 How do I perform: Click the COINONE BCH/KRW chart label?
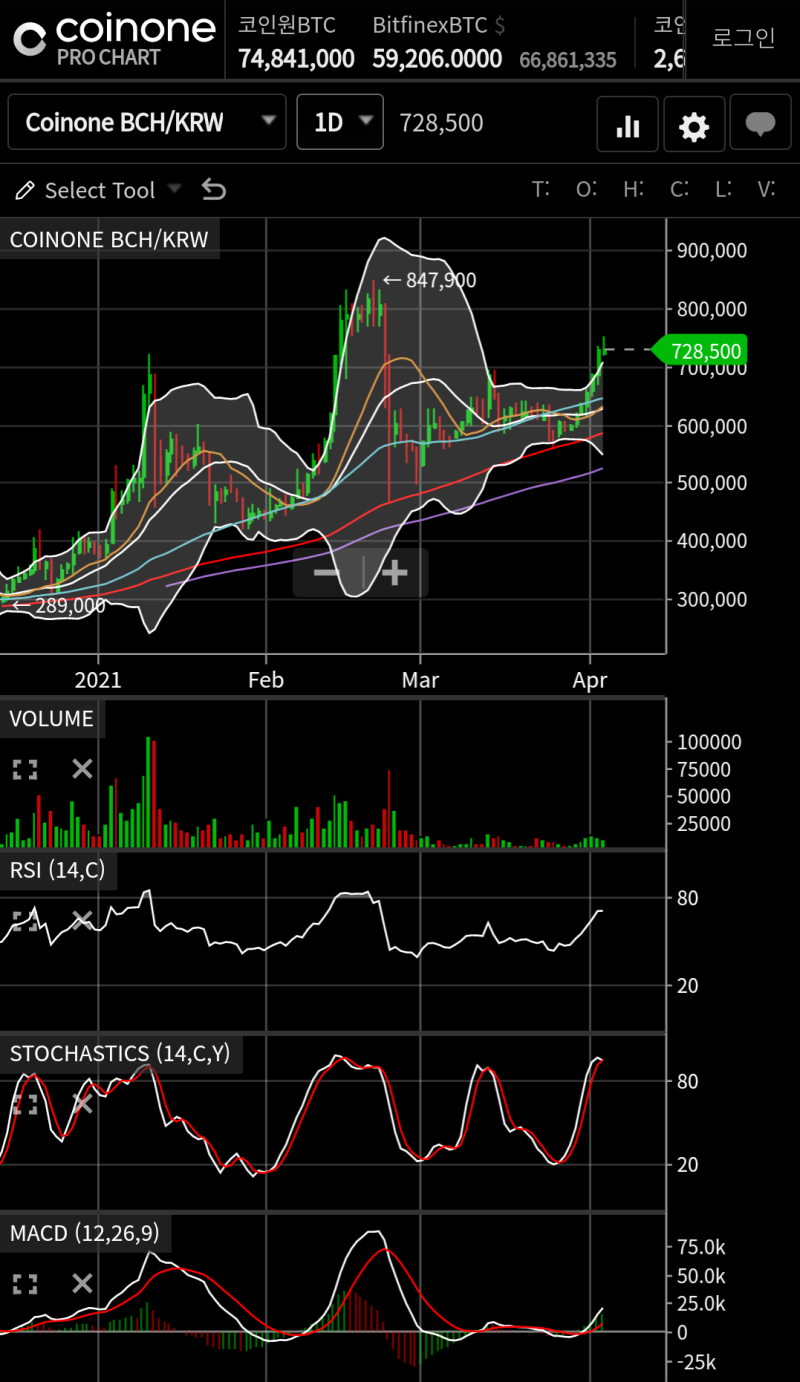(109, 240)
